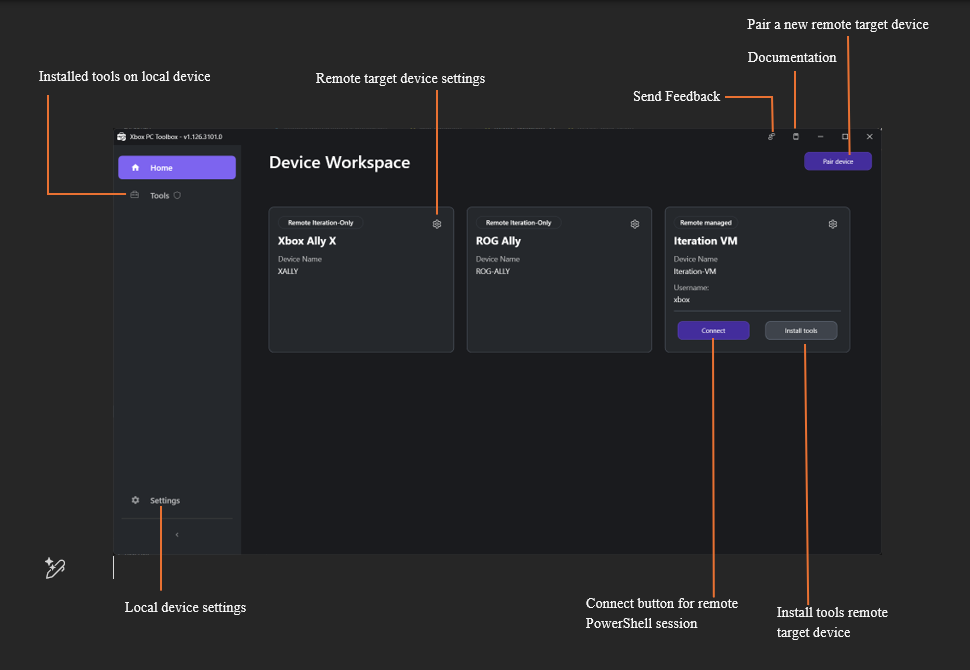970x670 pixels.
Task: Connect to the Iteration VM device
Action: pos(713,330)
